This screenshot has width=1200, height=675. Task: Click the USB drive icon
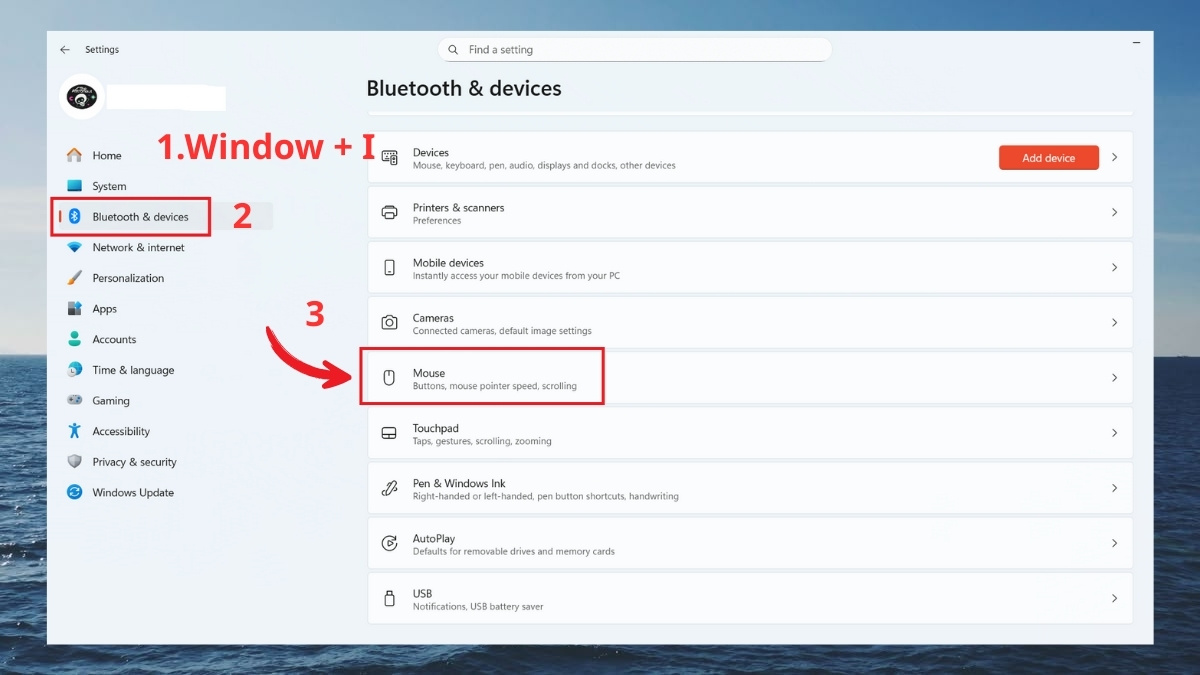[x=390, y=599]
